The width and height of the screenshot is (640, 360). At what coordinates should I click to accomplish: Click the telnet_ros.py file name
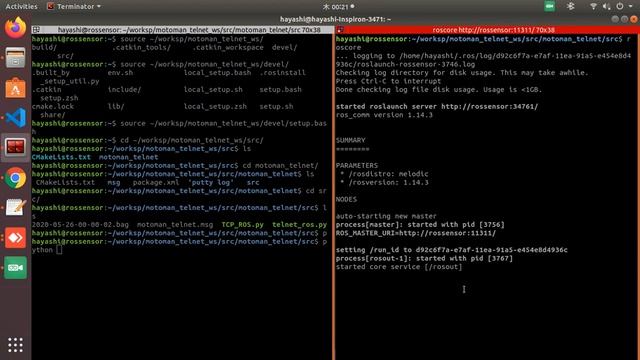tap(300, 224)
